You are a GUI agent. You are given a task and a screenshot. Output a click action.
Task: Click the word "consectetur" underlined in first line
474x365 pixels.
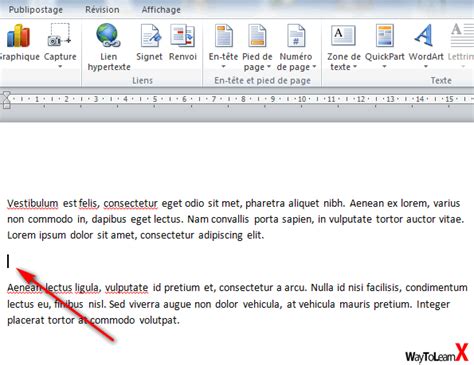tap(130, 203)
